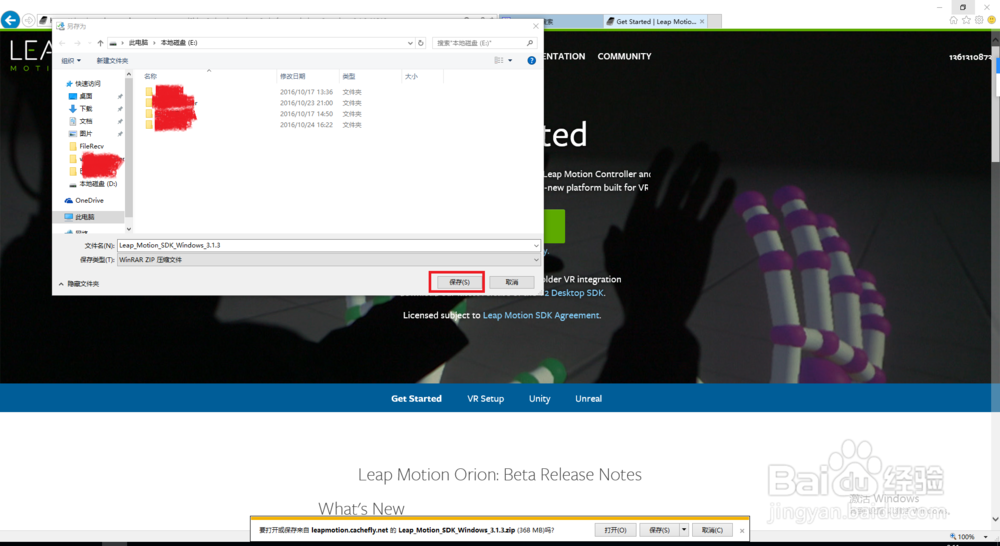
Task: Expand the 文件名 dropdown arrow
Action: (x=536, y=245)
